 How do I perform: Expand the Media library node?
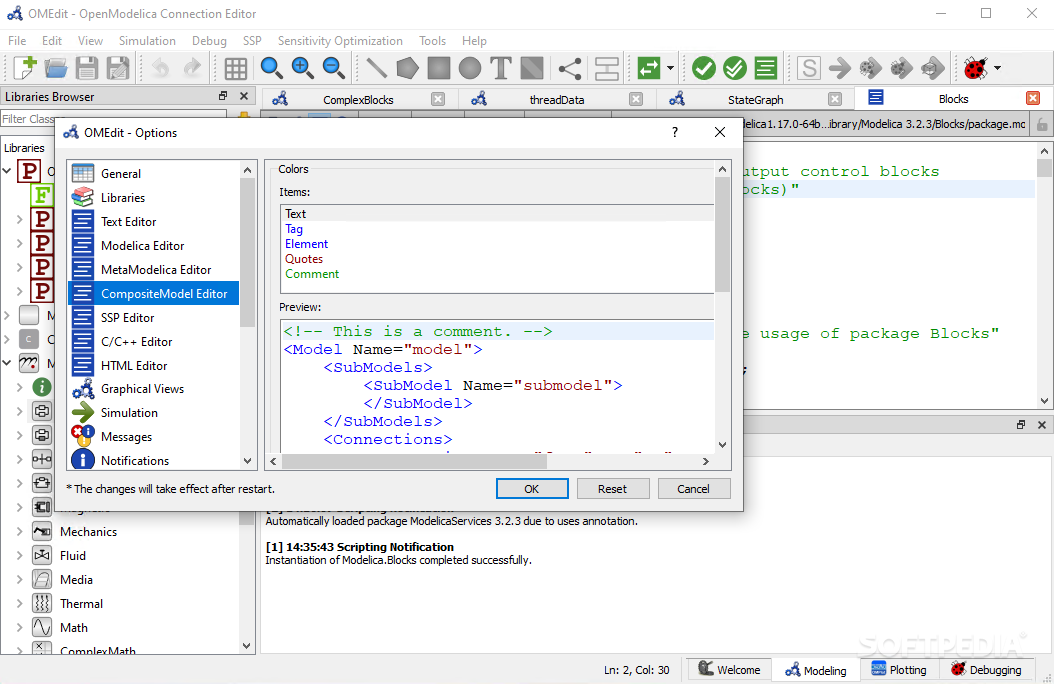click(x=19, y=580)
